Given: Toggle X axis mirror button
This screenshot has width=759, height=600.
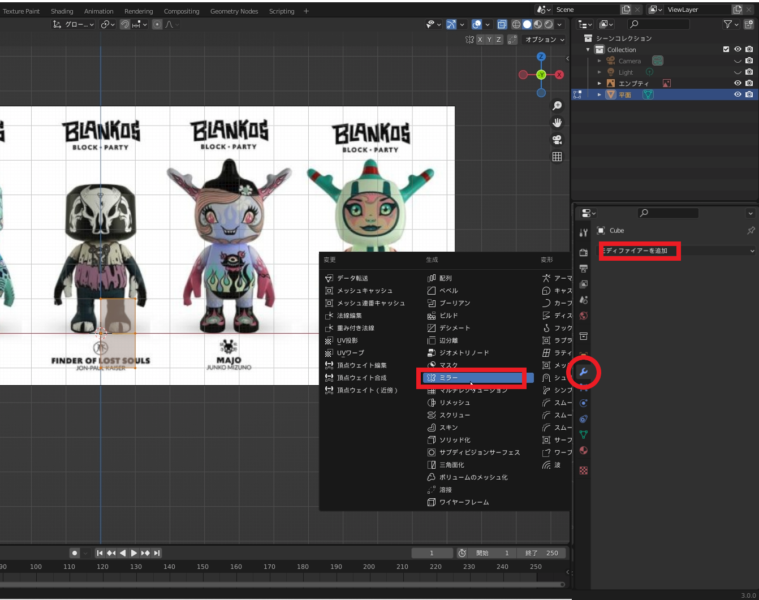Looking at the screenshot, I should click(480, 40).
